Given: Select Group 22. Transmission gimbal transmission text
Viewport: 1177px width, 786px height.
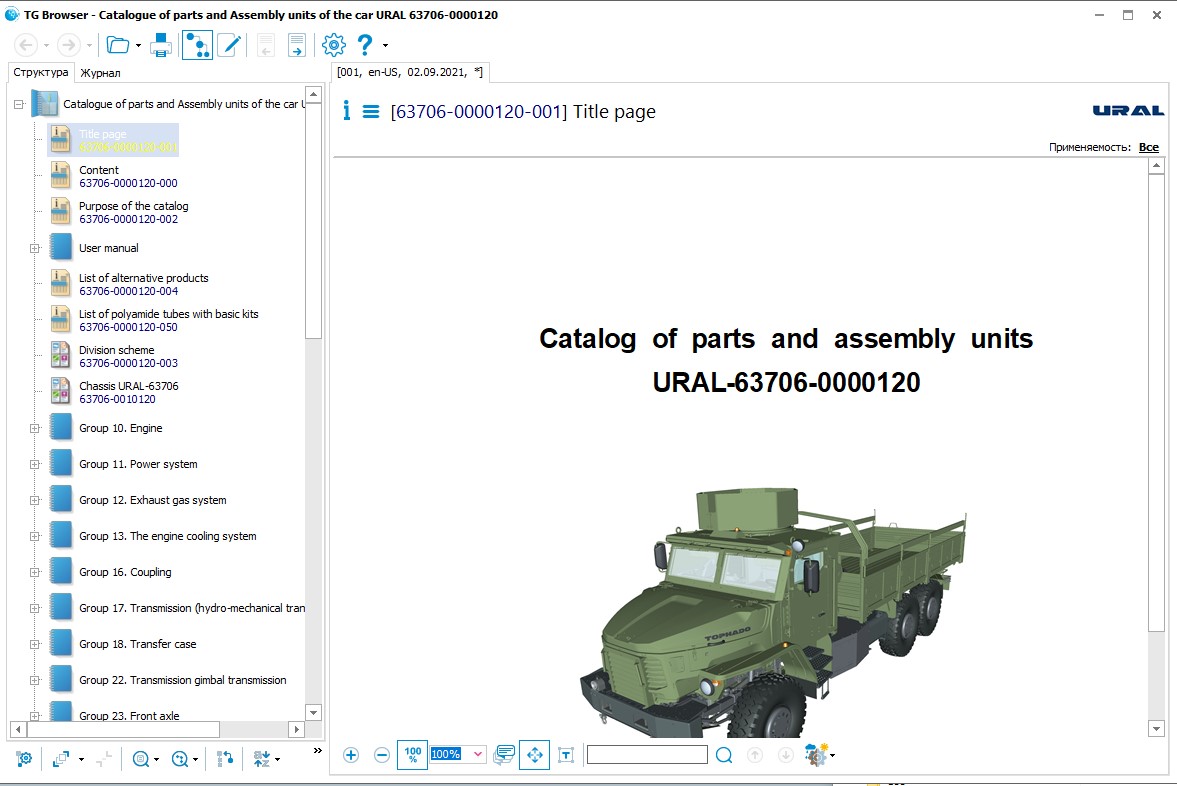Looking at the screenshot, I should pos(182,680).
